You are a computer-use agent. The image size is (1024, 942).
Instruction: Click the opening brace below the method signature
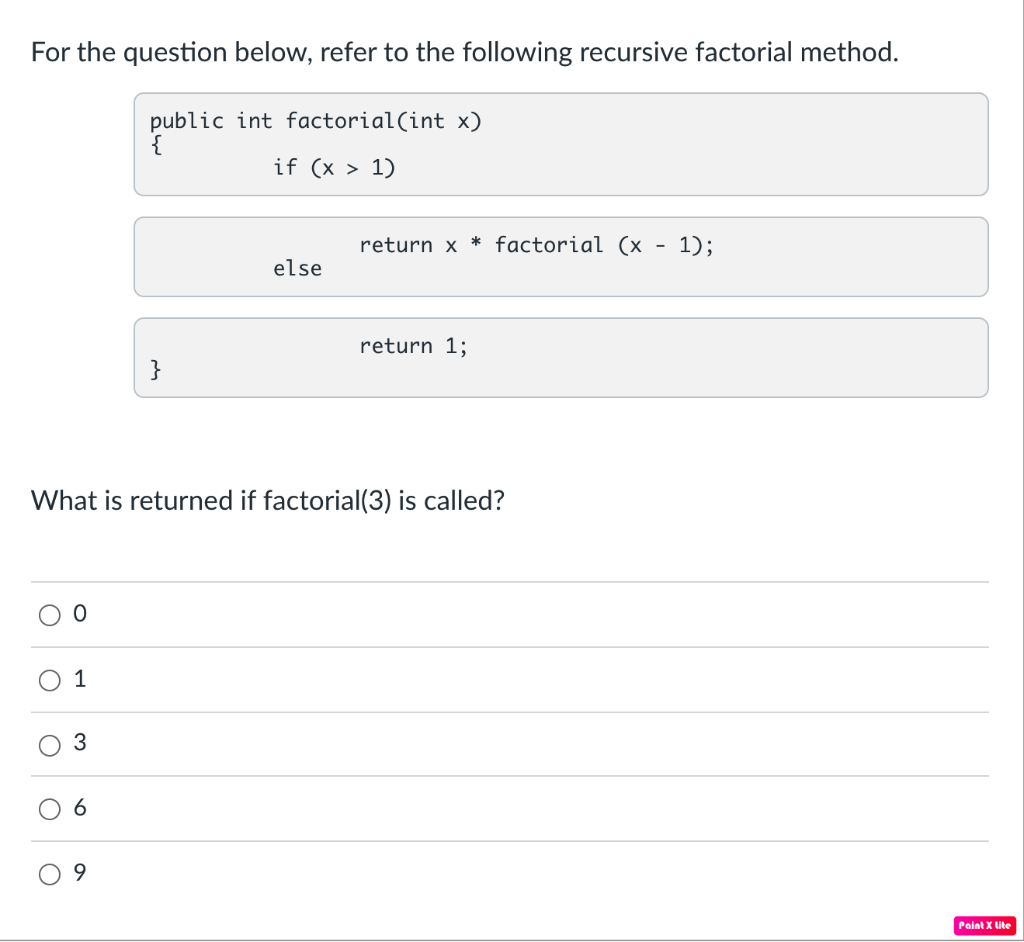[x=155, y=144]
